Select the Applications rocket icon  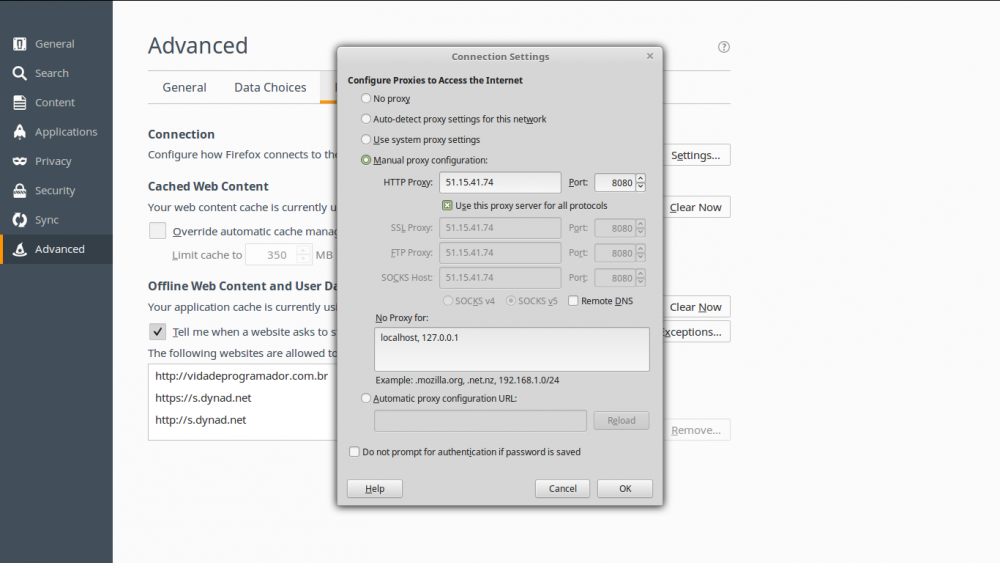19,132
